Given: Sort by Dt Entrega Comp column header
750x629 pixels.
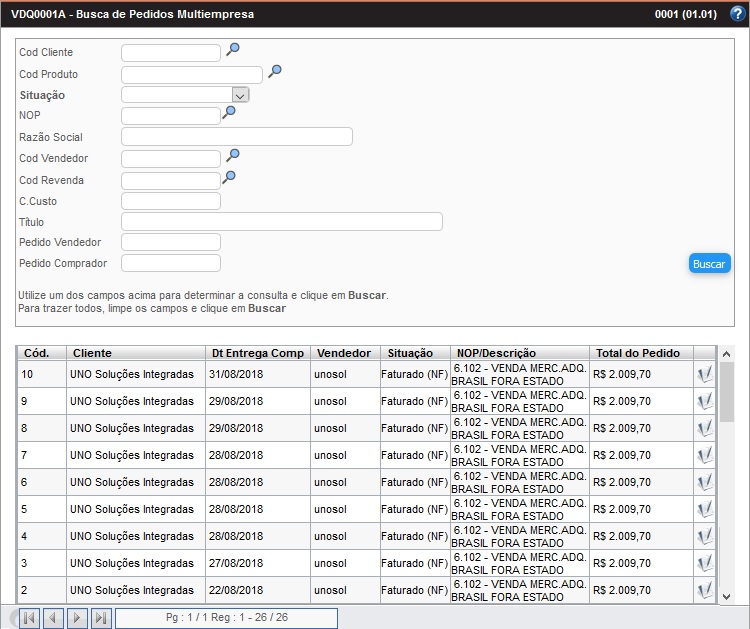Looking at the screenshot, I should (257, 353).
